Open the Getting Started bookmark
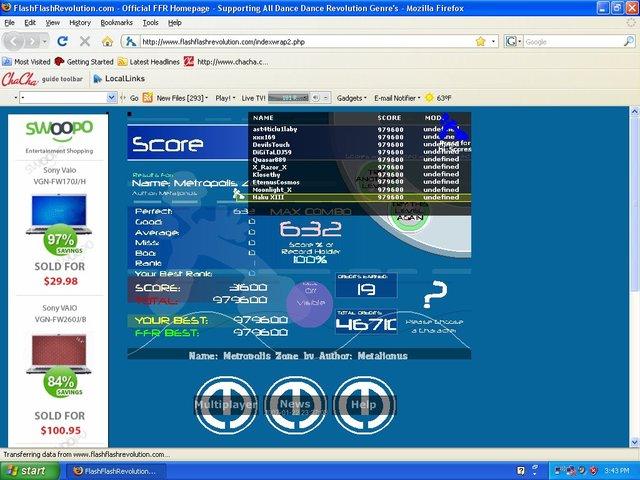 [84, 62]
